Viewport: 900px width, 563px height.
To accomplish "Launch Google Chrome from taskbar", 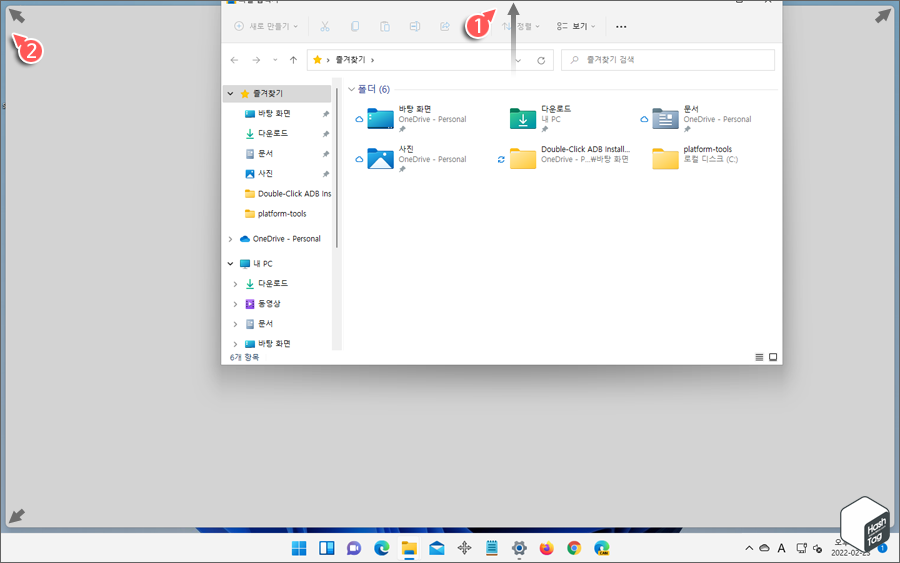I will [574, 548].
